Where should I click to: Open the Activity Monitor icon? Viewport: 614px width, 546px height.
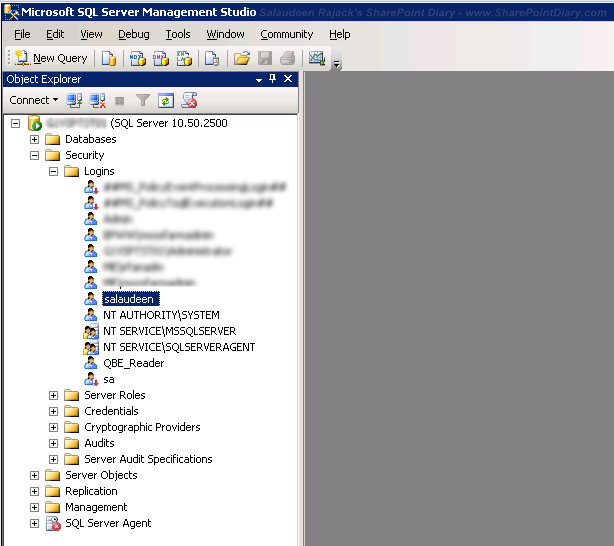pyautogui.click(x=317, y=58)
